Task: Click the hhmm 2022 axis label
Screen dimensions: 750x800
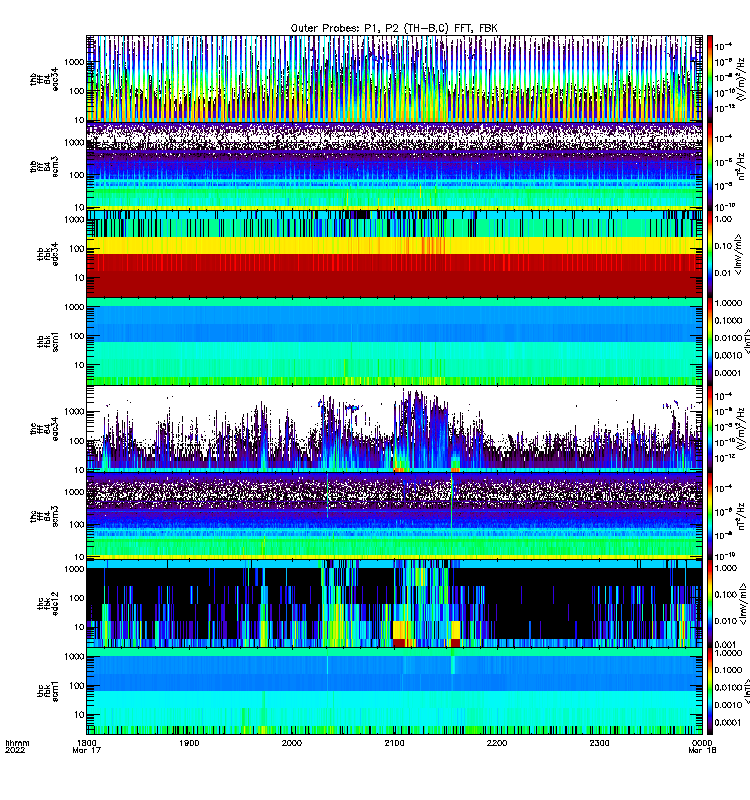Action: [x=17, y=746]
